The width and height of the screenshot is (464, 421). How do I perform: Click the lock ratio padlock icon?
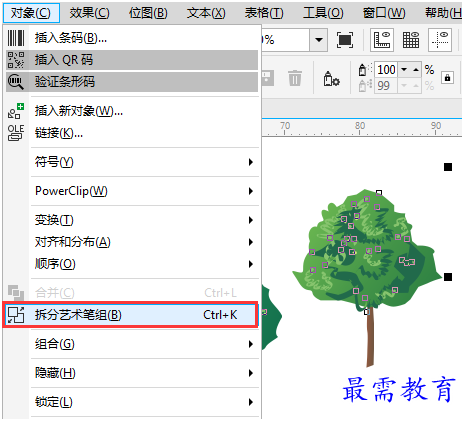(447, 78)
